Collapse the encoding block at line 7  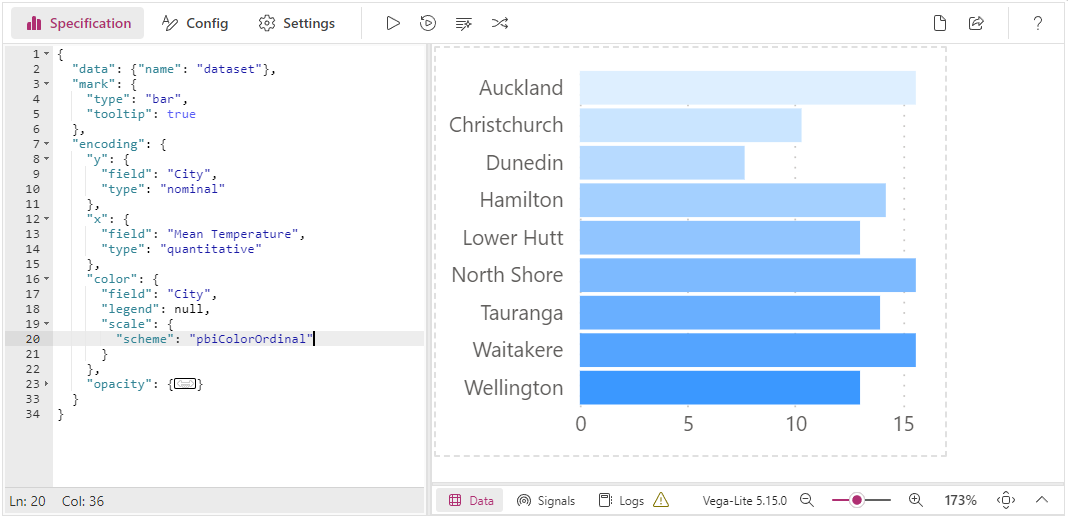[x=46, y=144]
